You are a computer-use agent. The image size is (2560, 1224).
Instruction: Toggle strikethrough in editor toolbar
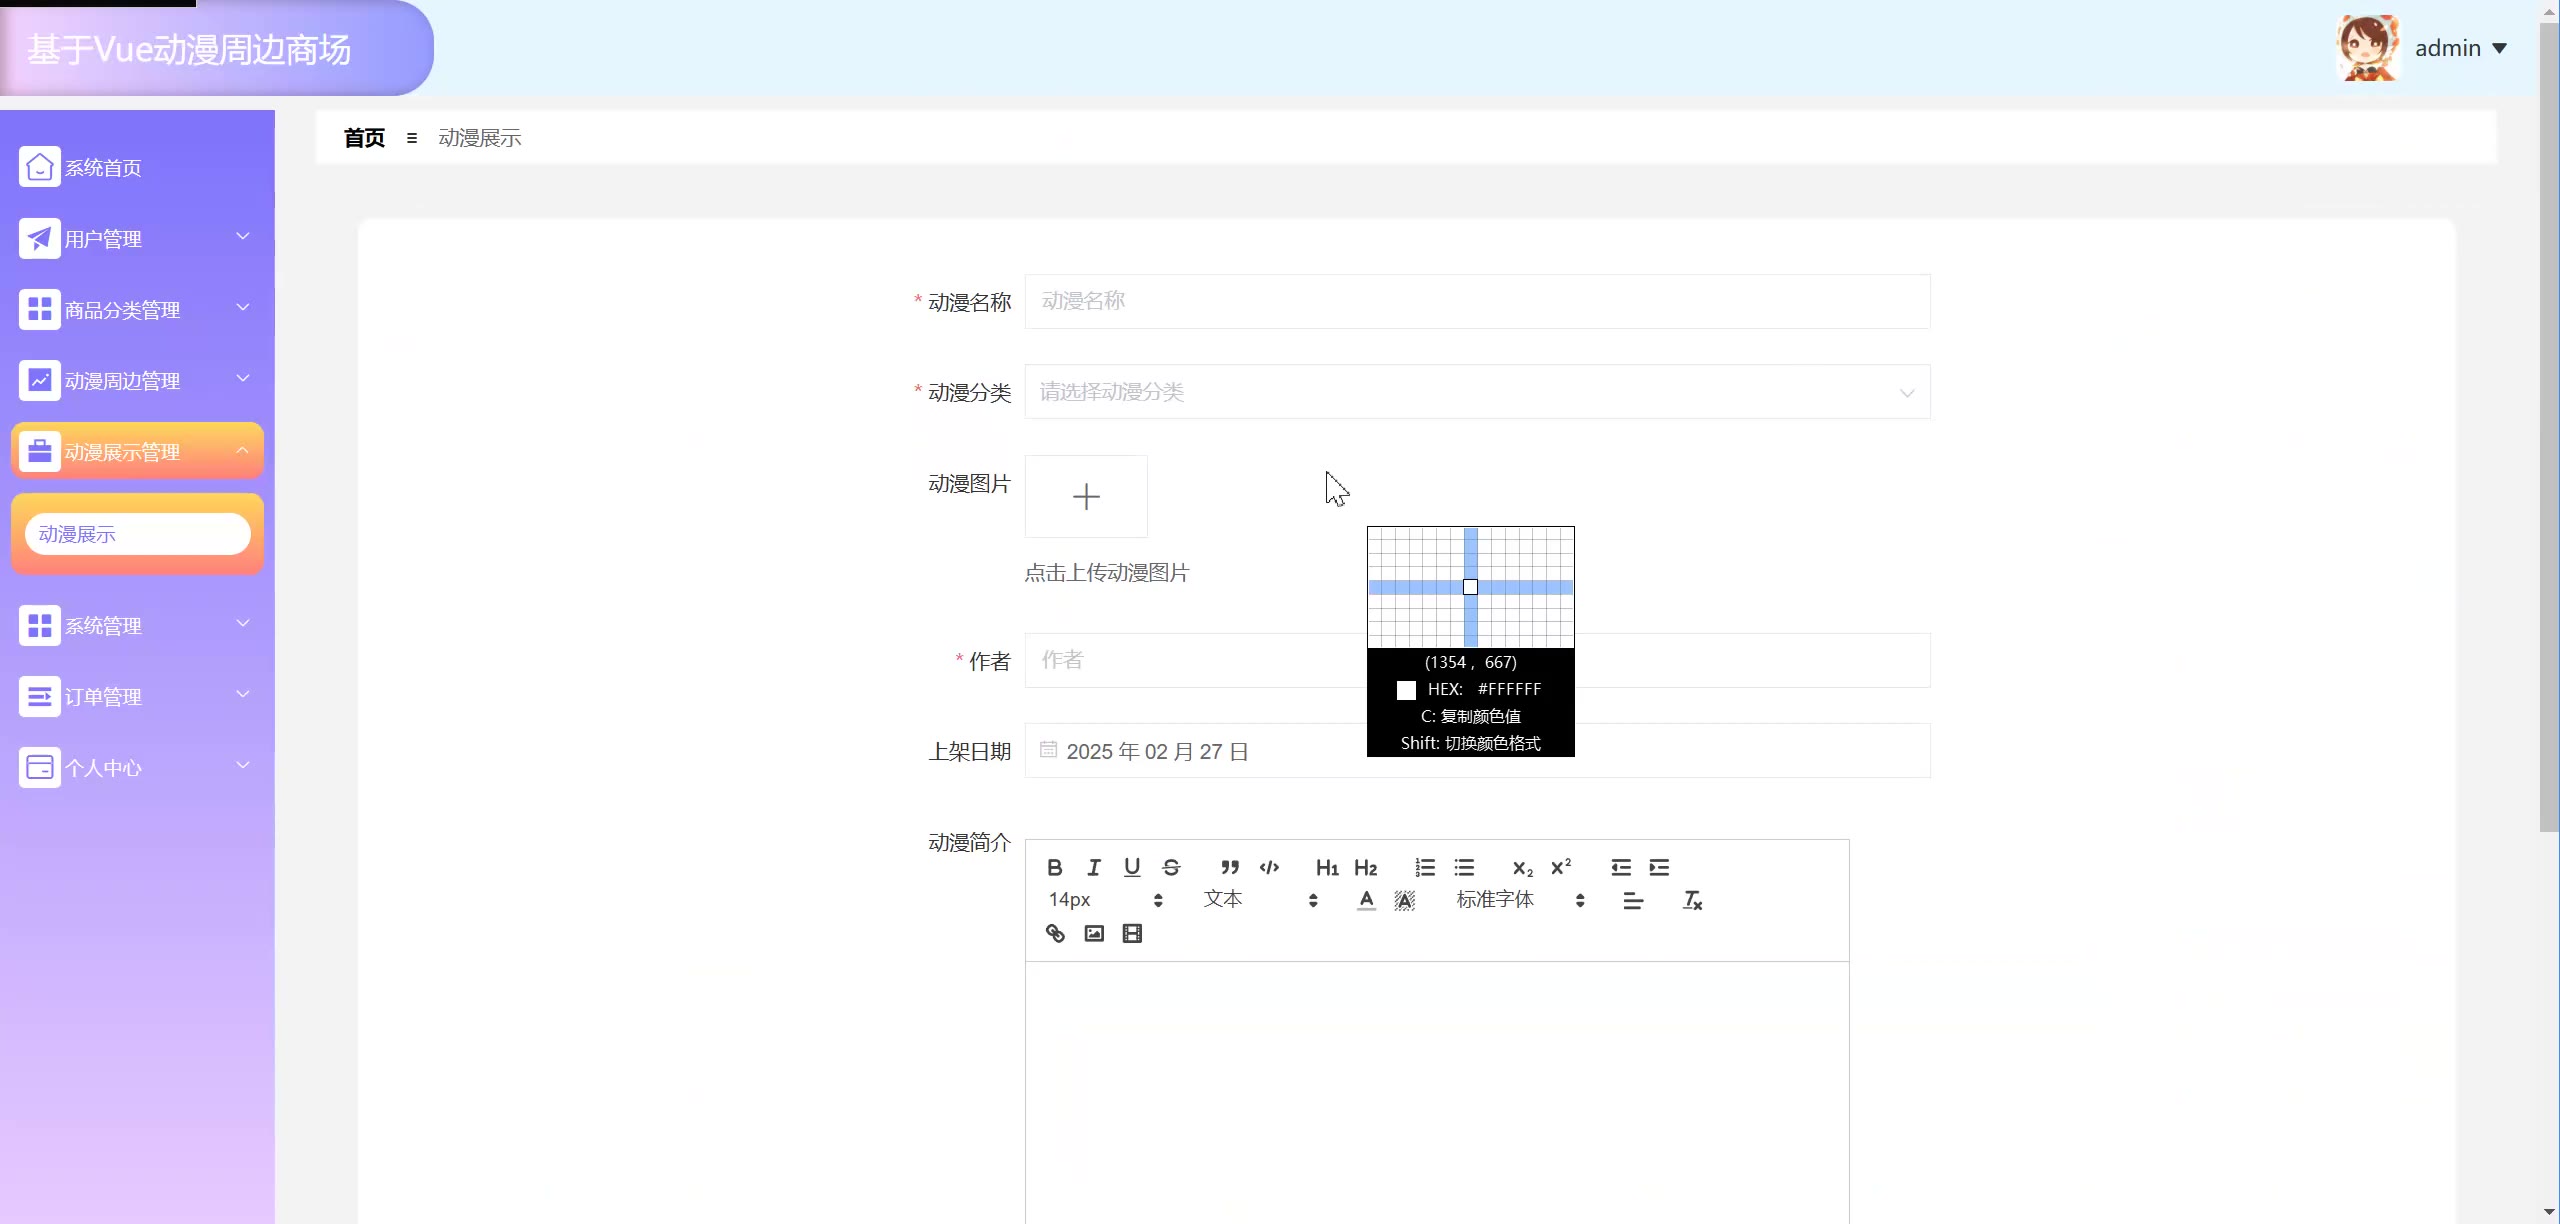point(1171,867)
